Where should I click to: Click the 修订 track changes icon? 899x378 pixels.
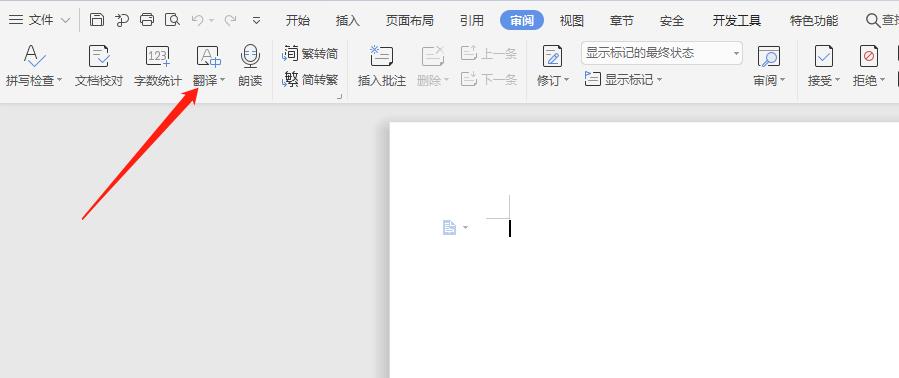[553, 57]
